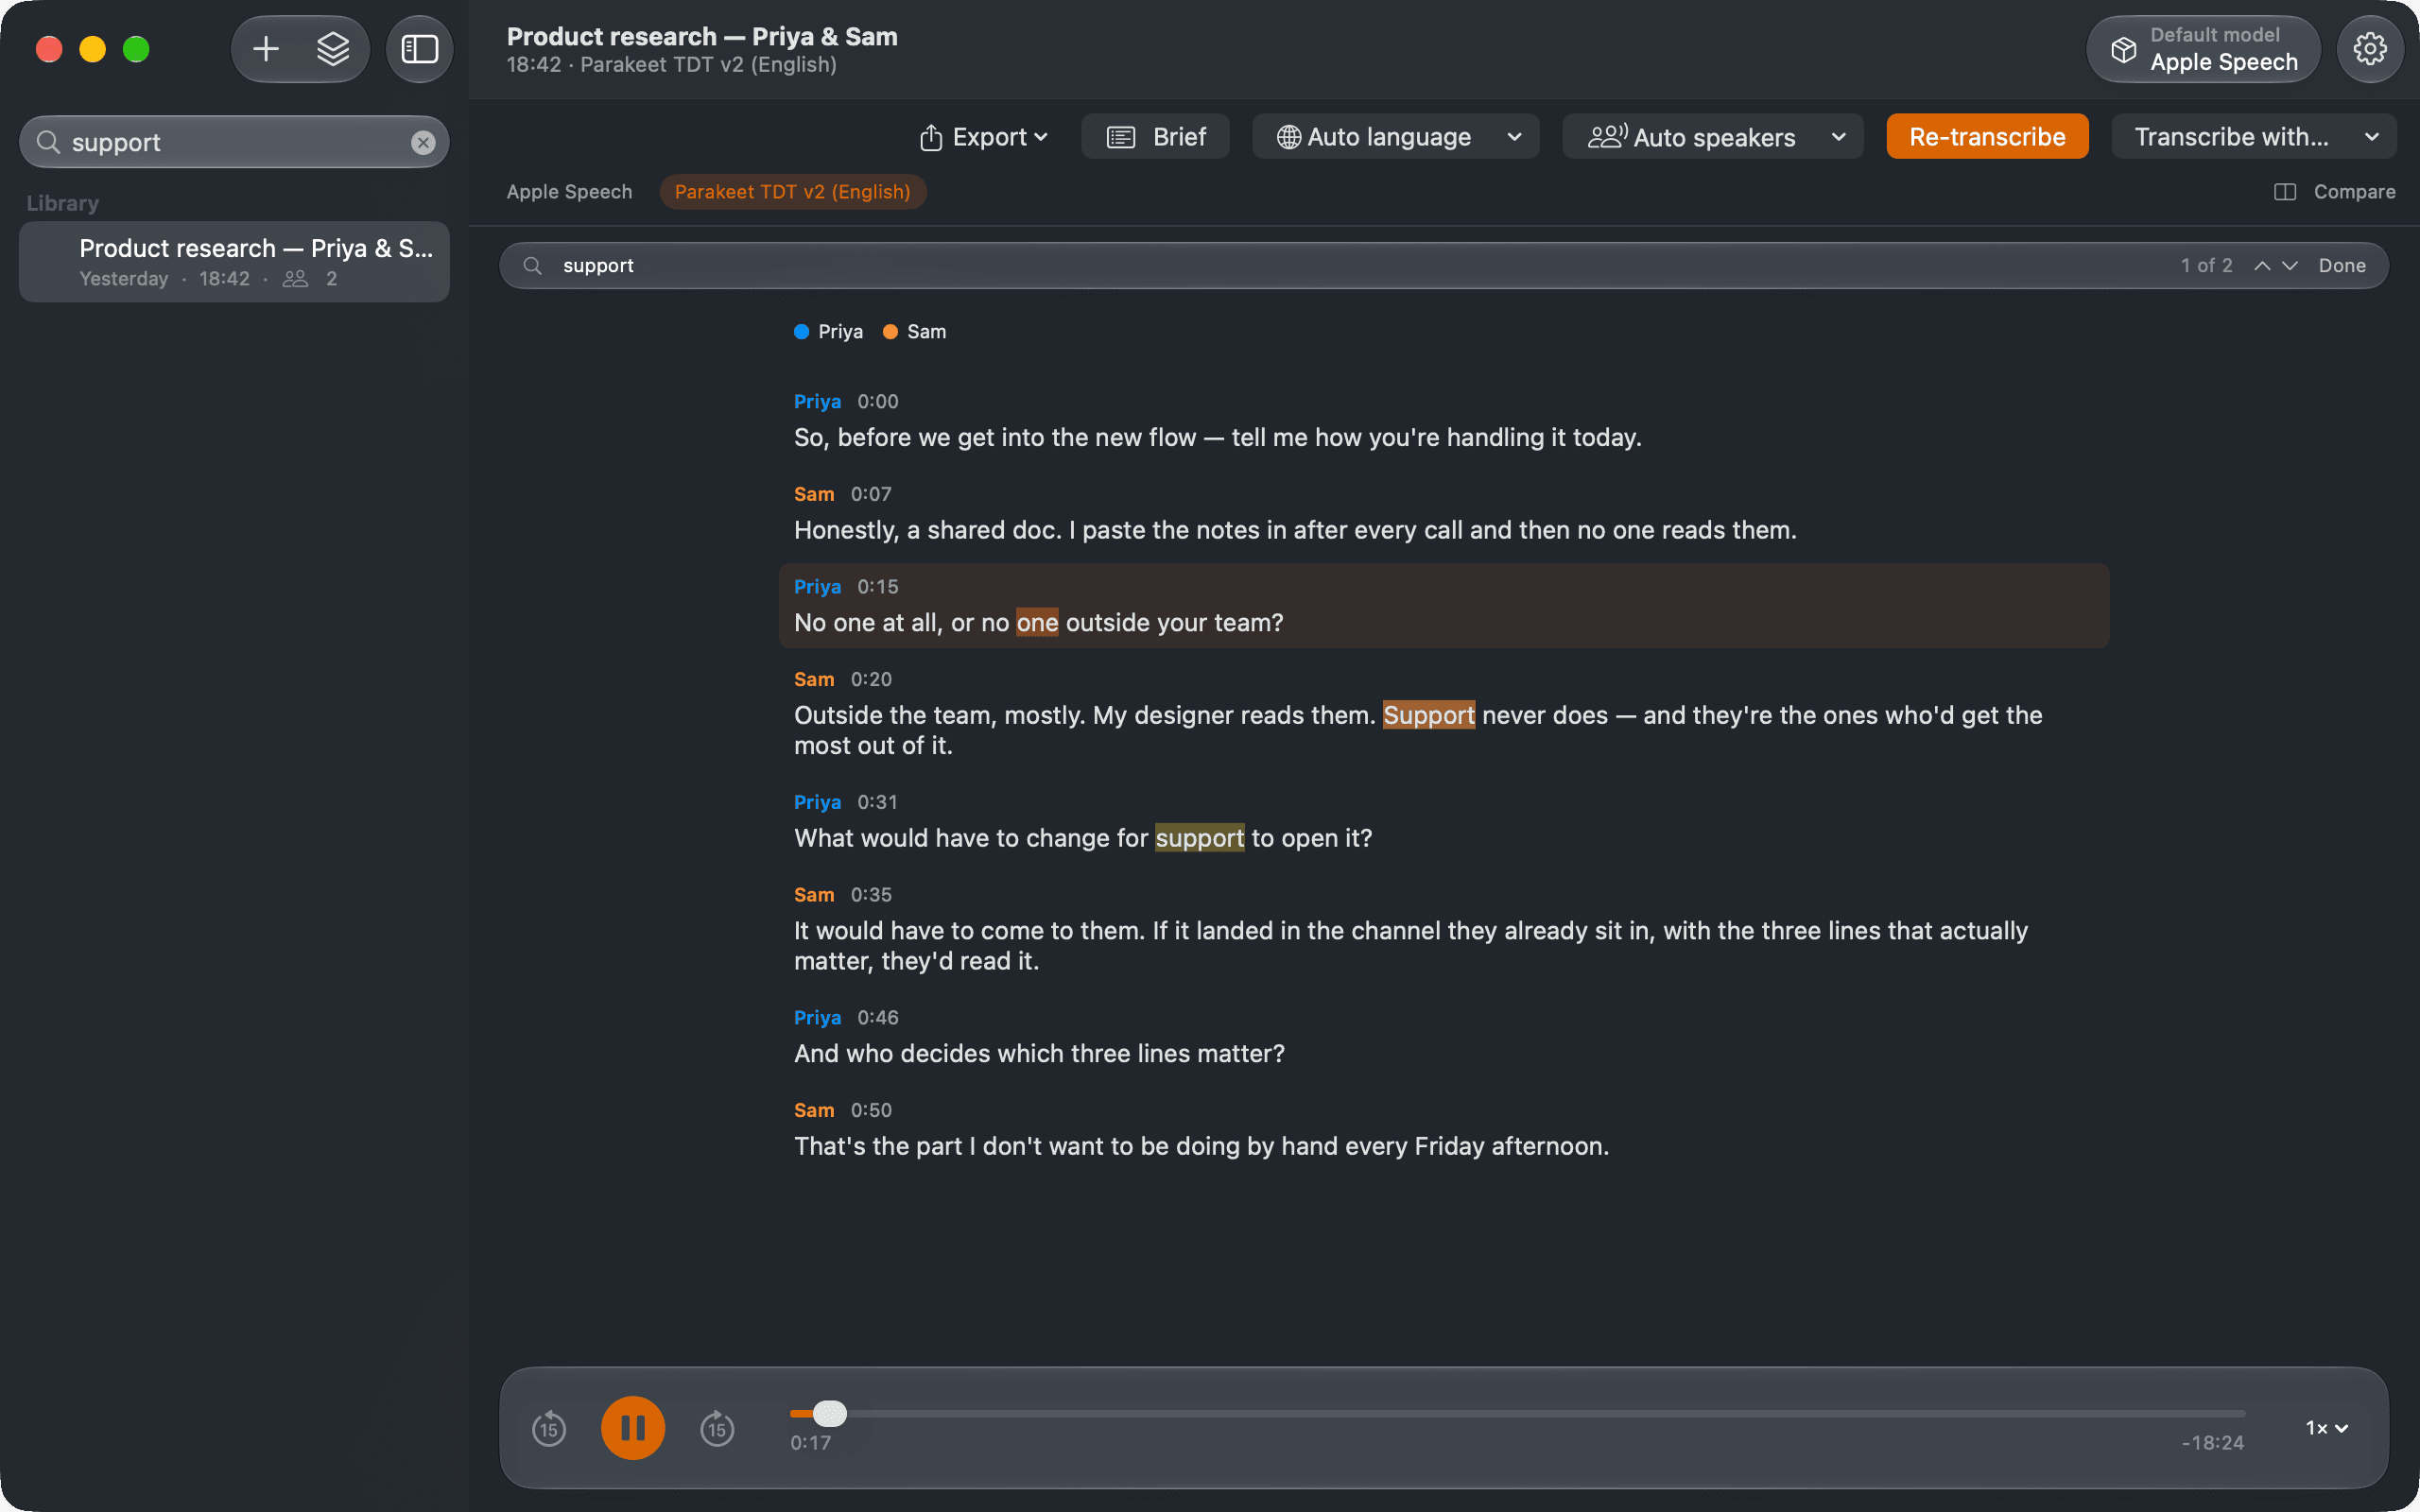Click Priya speaker label at 0:00
This screenshot has height=1512, width=2420.
click(x=817, y=402)
